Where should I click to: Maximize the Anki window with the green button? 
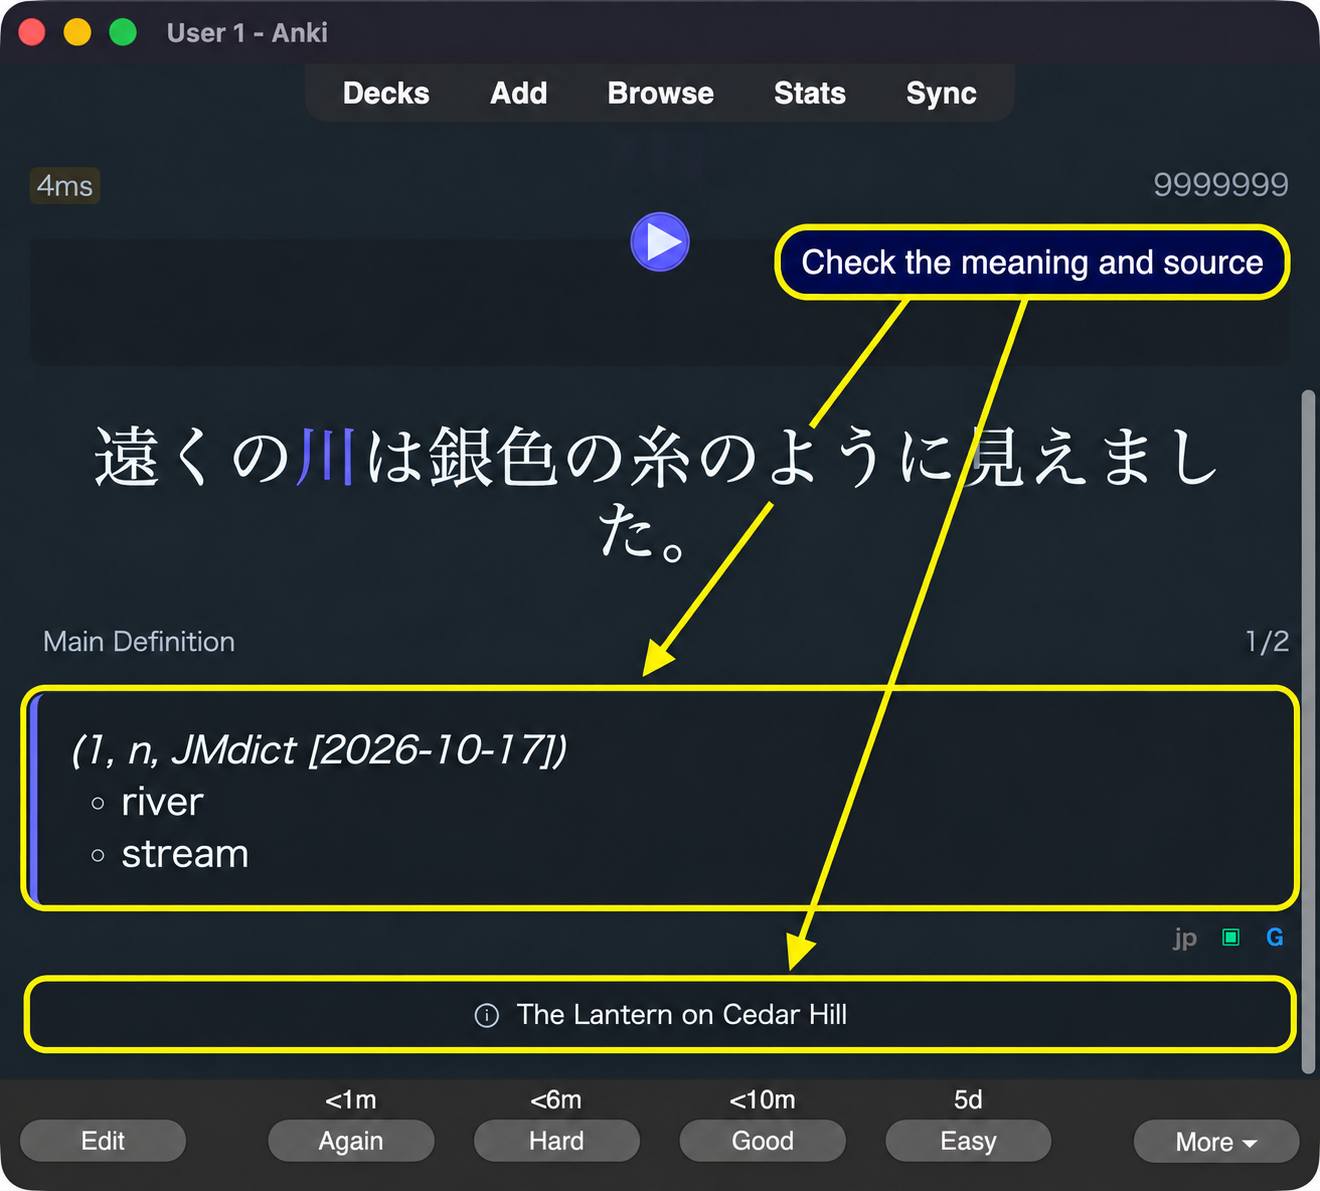pyautogui.click(x=123, y=32)
